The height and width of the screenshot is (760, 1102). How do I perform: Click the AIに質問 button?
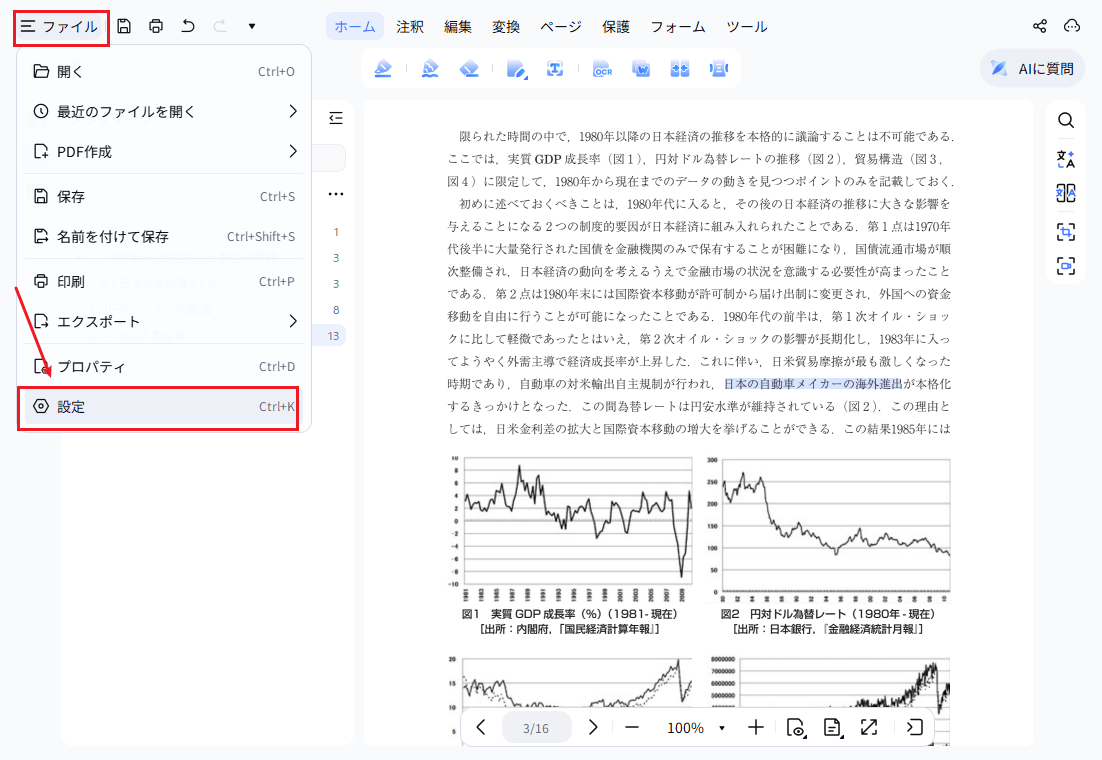tap(1032, 68)
